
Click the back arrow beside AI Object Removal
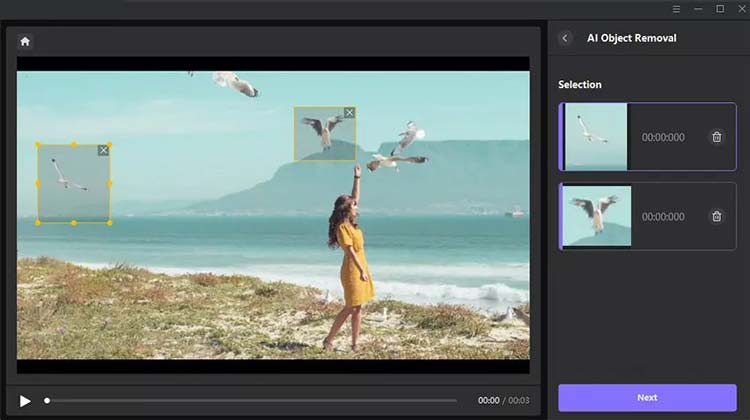565,38
